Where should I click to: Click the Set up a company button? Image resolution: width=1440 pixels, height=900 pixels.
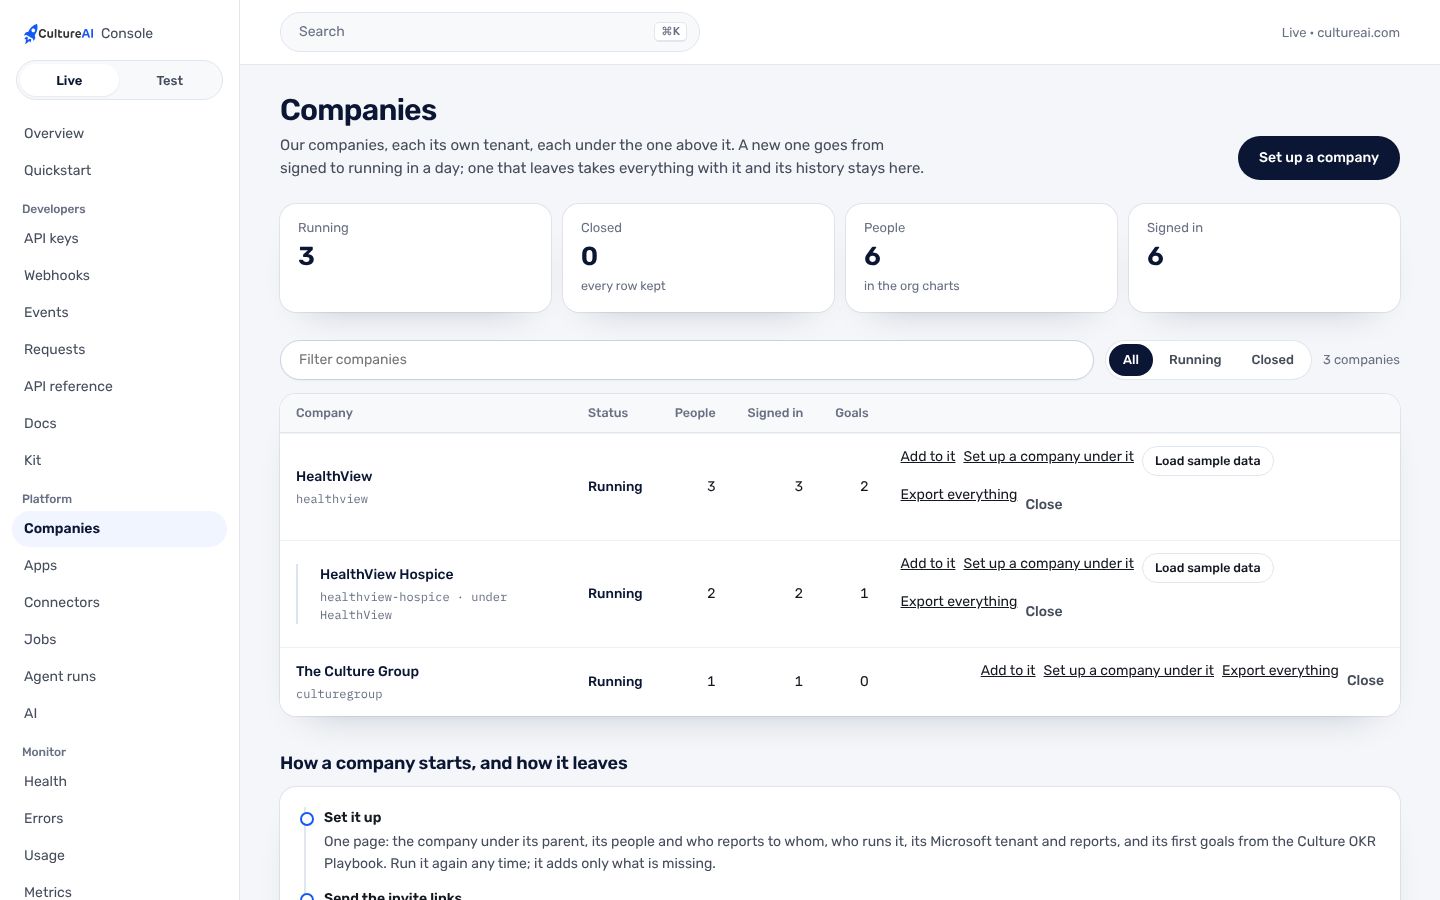1318,158
